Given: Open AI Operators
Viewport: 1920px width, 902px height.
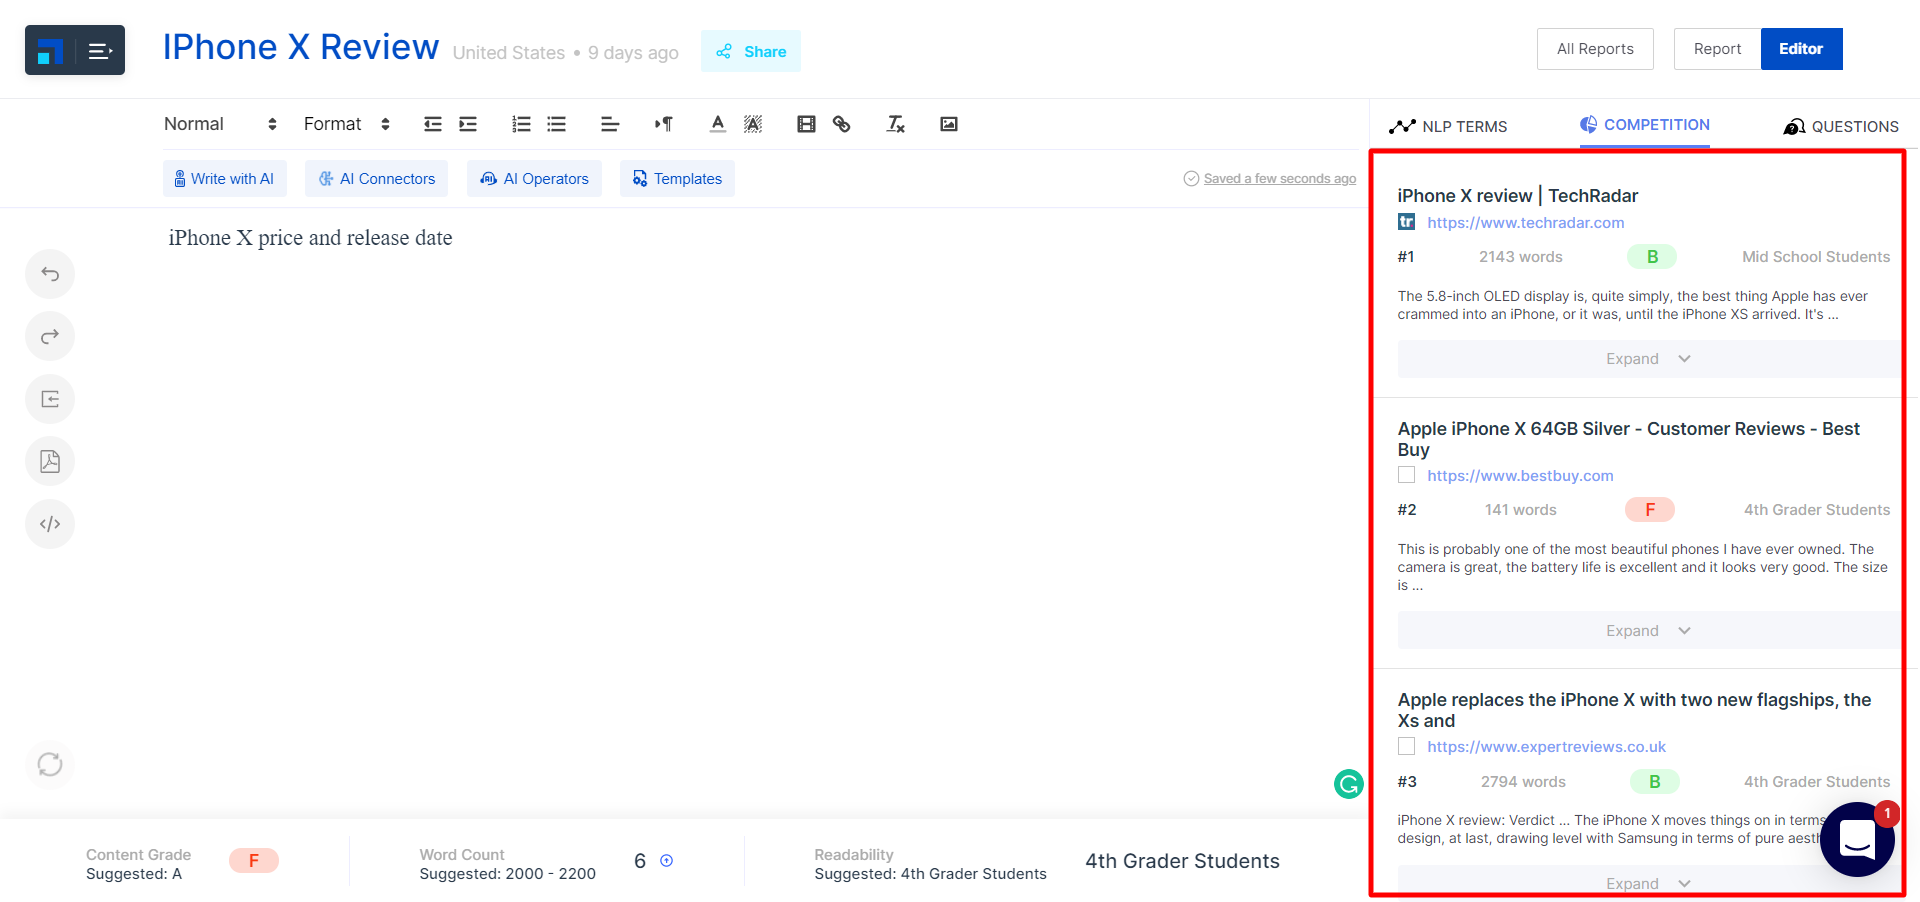Looking at the screenshot, I should [534, 179].
